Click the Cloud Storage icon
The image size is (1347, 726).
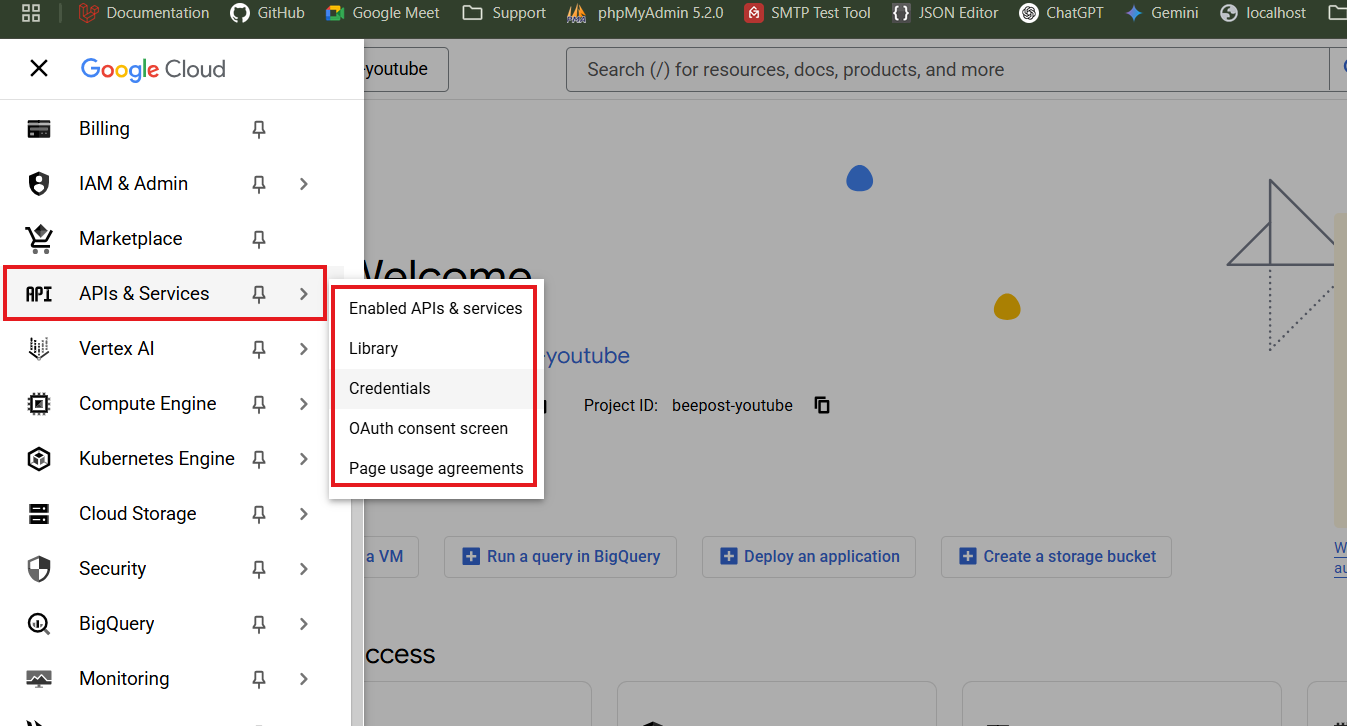(39, 514)
